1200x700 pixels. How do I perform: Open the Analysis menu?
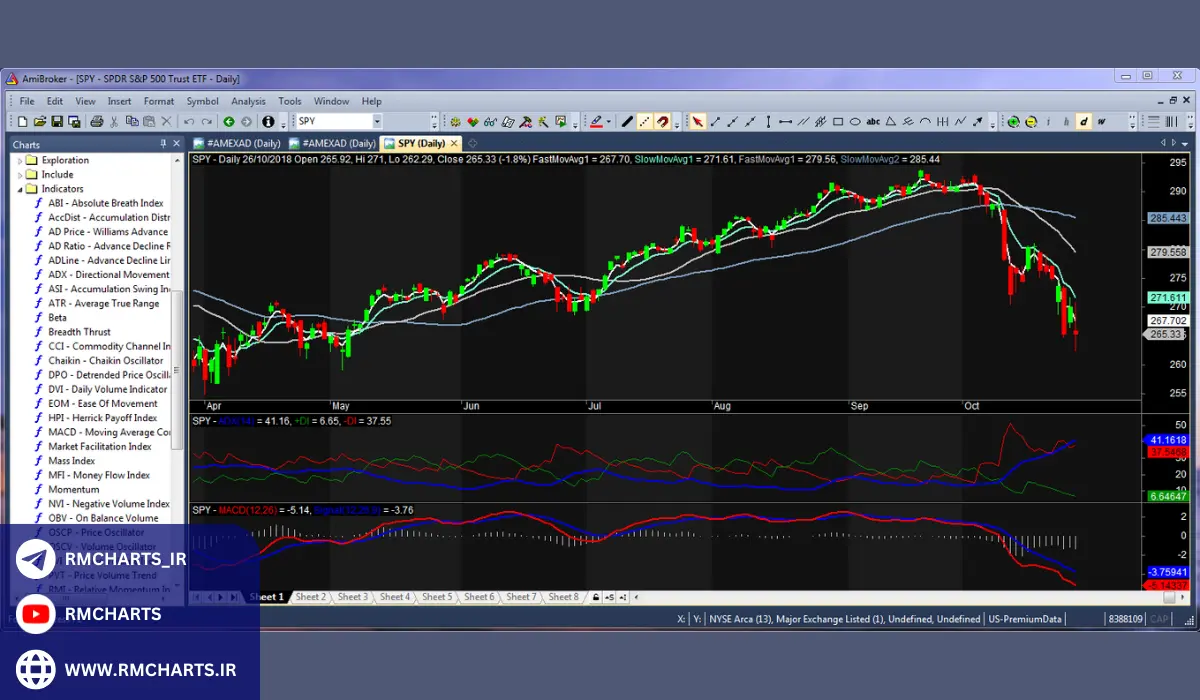tap(248, 101)
